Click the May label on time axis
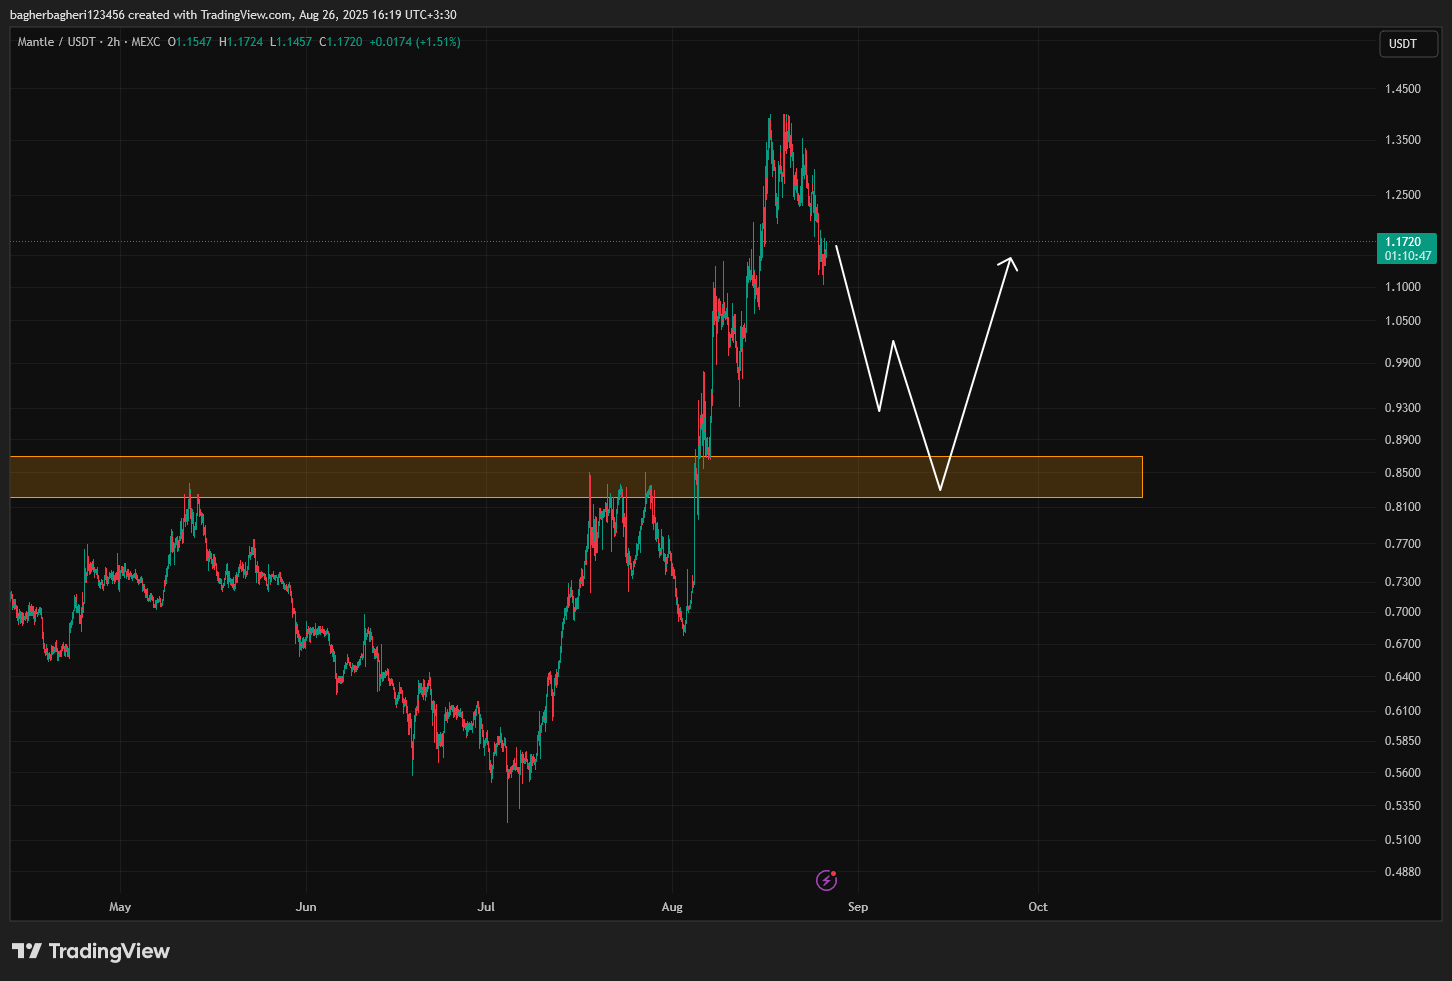 pyautogui.click(x=120, y=907)
